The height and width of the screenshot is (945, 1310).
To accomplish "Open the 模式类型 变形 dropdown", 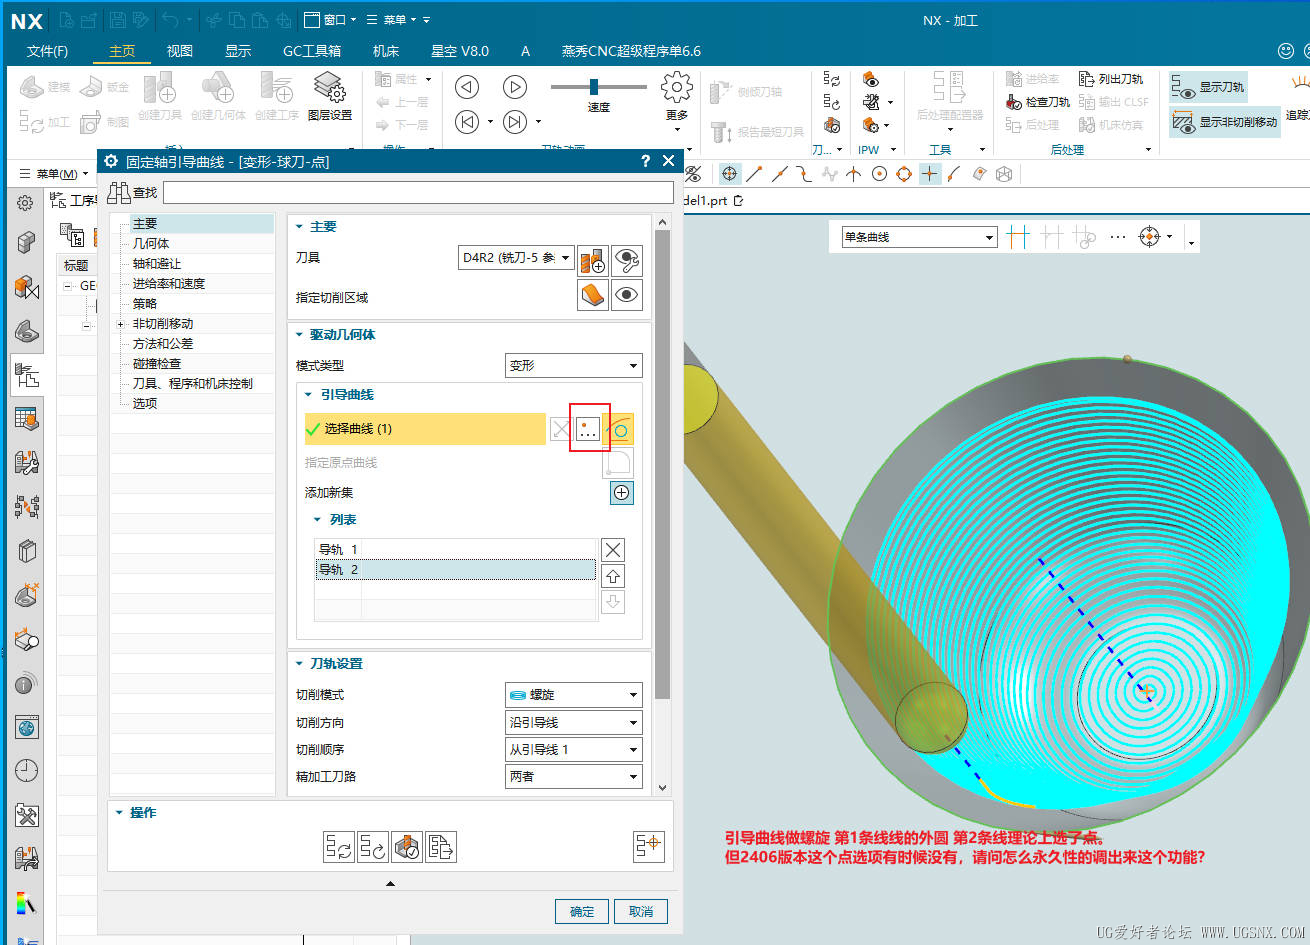I will point(574,366).
